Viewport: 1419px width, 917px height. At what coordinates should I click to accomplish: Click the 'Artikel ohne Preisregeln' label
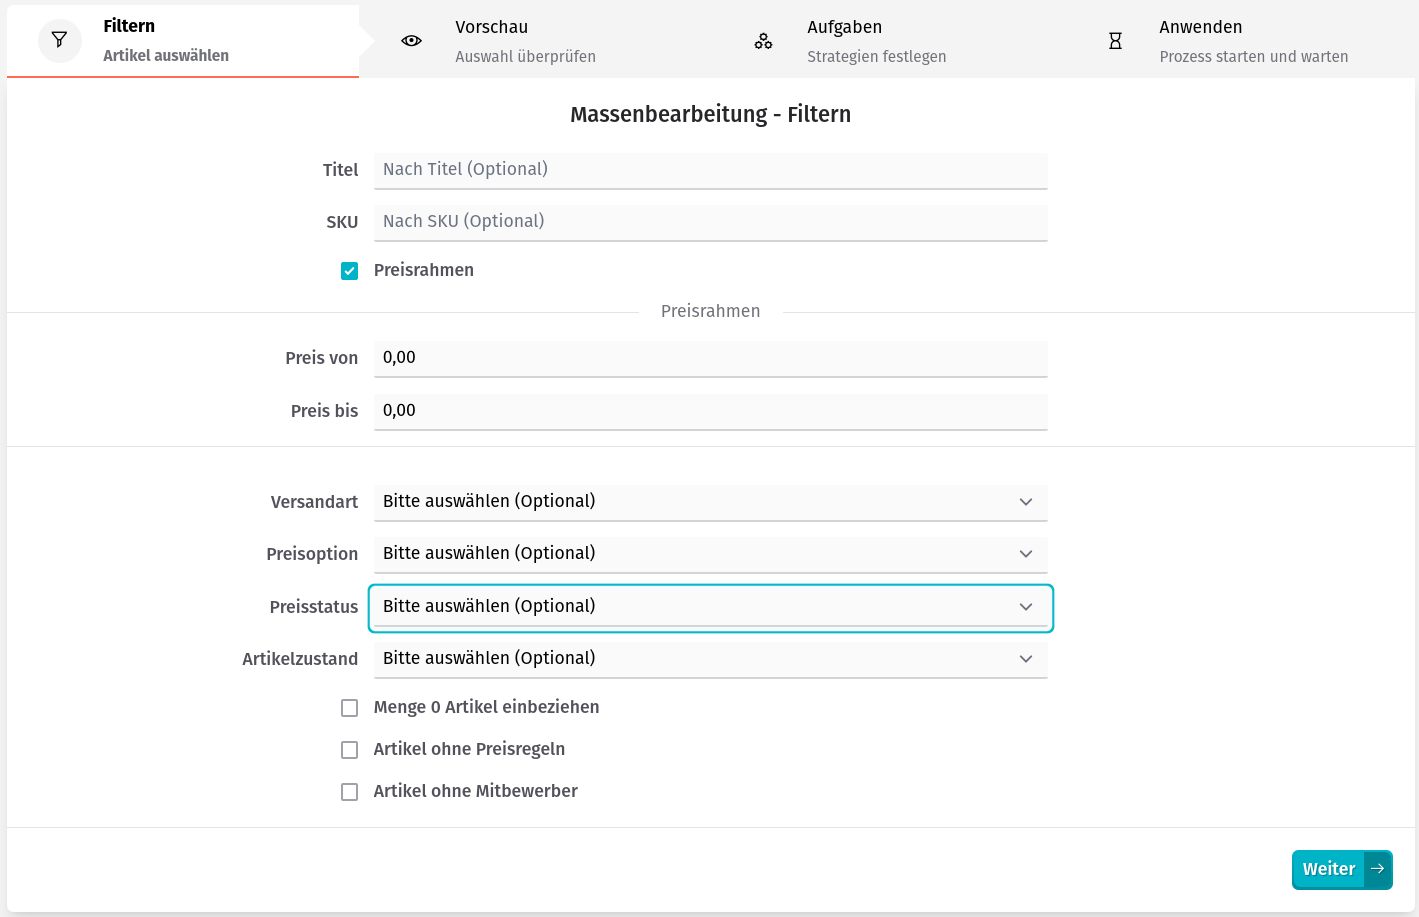pos(469,749)
